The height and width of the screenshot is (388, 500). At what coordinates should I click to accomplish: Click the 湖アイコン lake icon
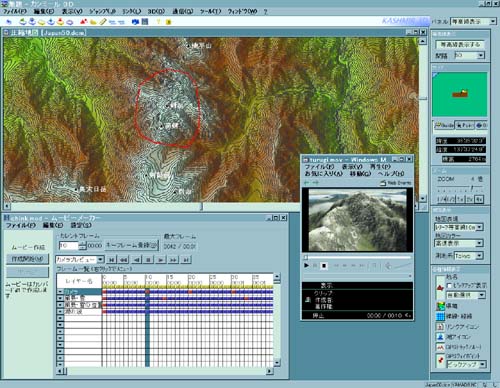coord(440,337)
